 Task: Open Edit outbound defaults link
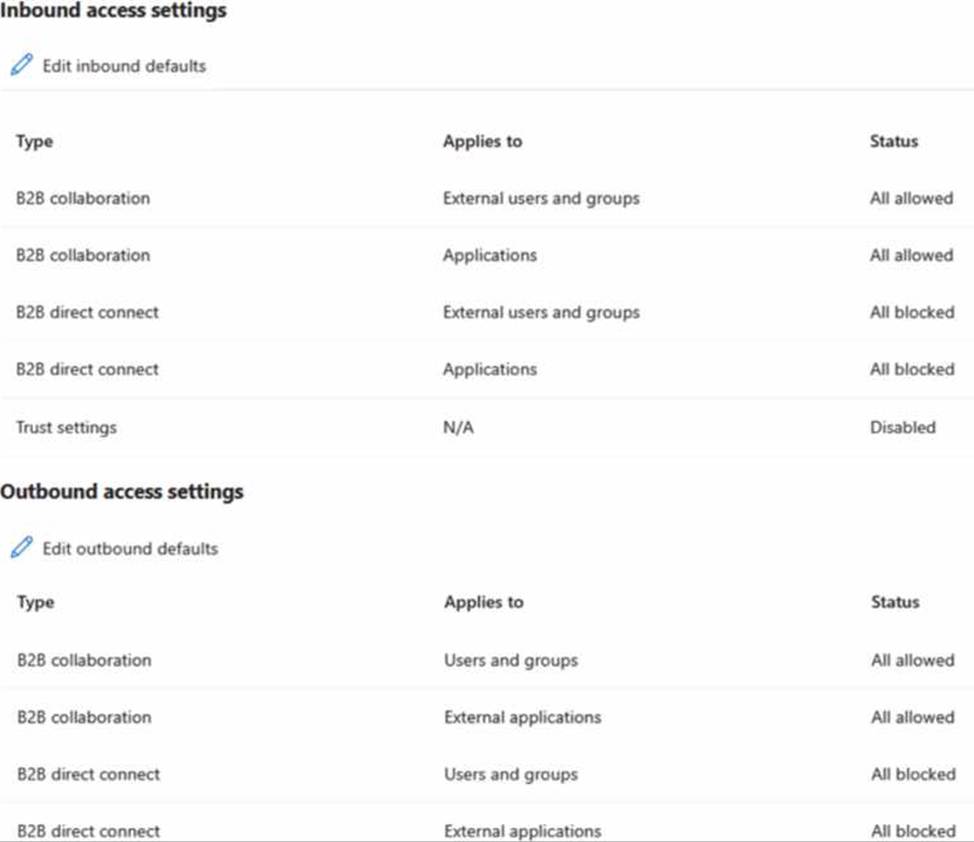(x=130, y=548)
